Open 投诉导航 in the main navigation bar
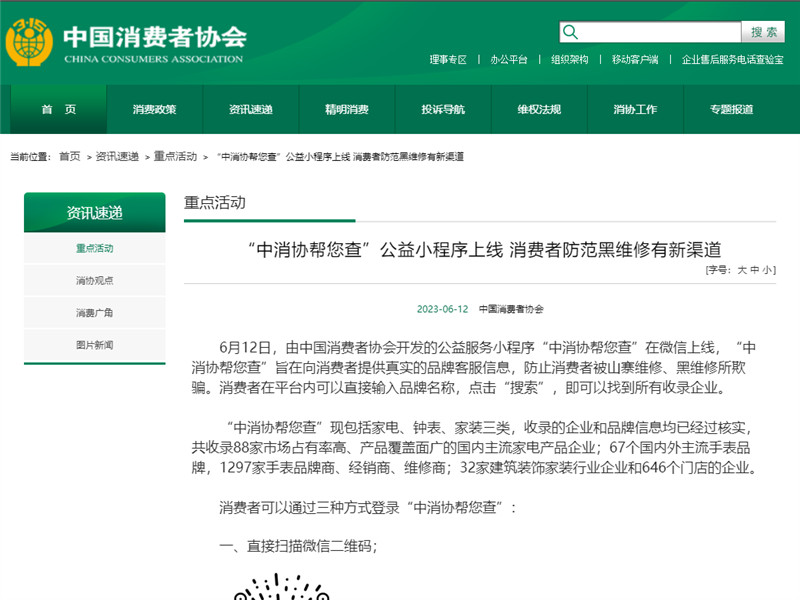 tap(443, 109)
